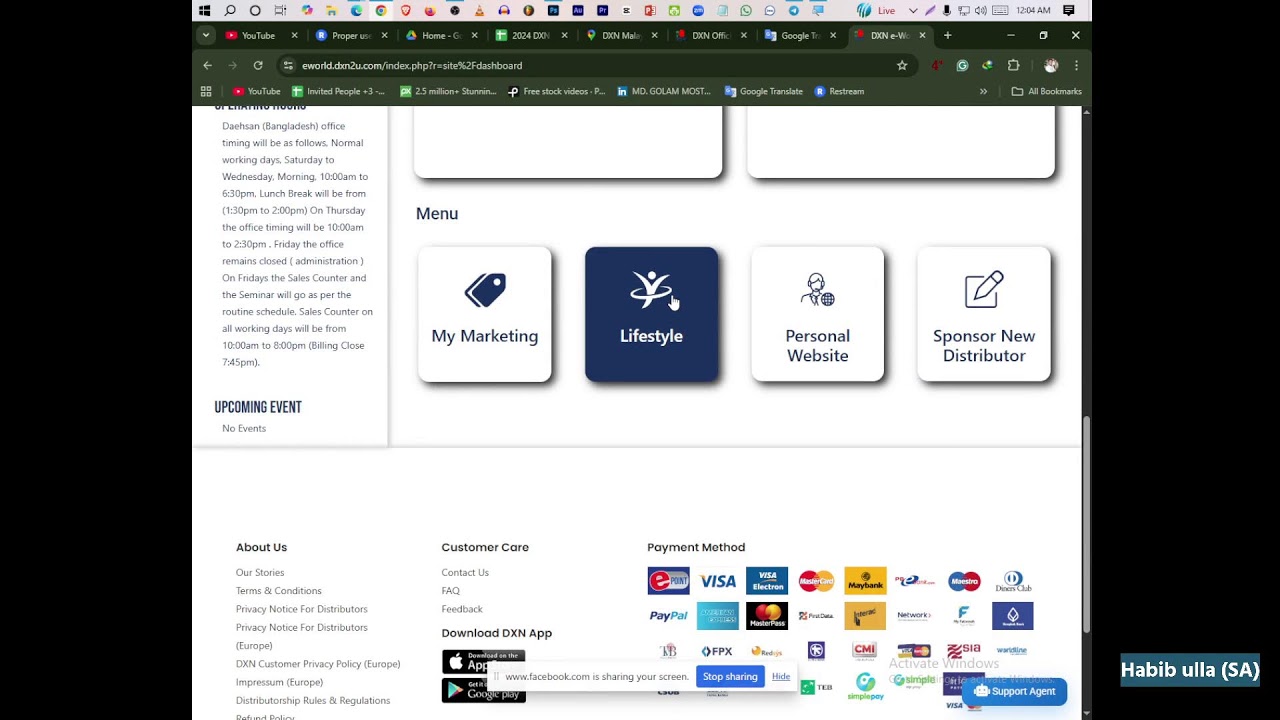
Task: Click the FPX payment logo
Action: pyautogui.click(x=718, y=651)
